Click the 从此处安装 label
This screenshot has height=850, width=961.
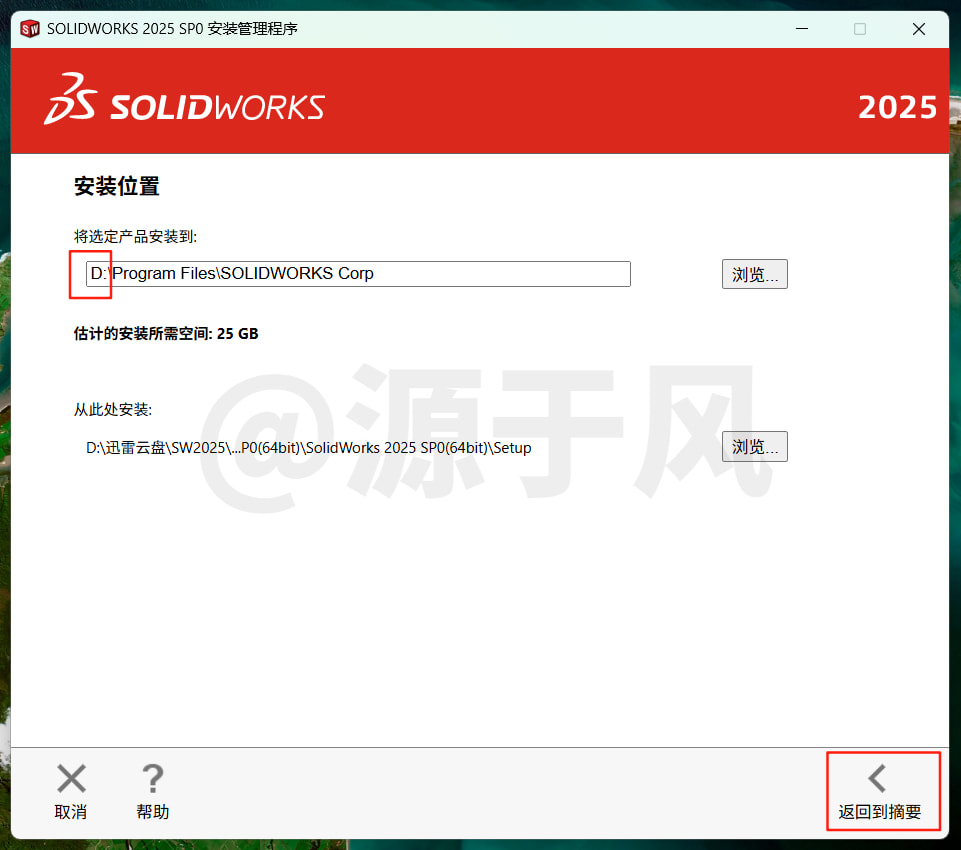tap(113, 409)
